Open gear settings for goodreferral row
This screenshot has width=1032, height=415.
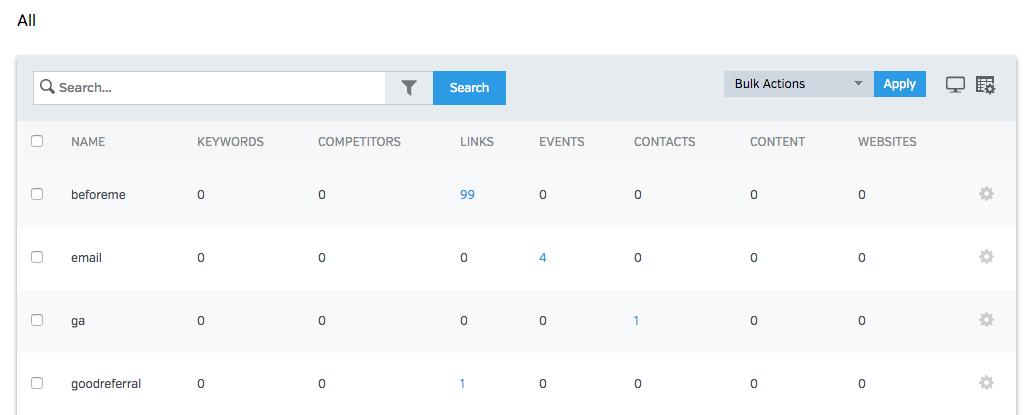(986, 383)
